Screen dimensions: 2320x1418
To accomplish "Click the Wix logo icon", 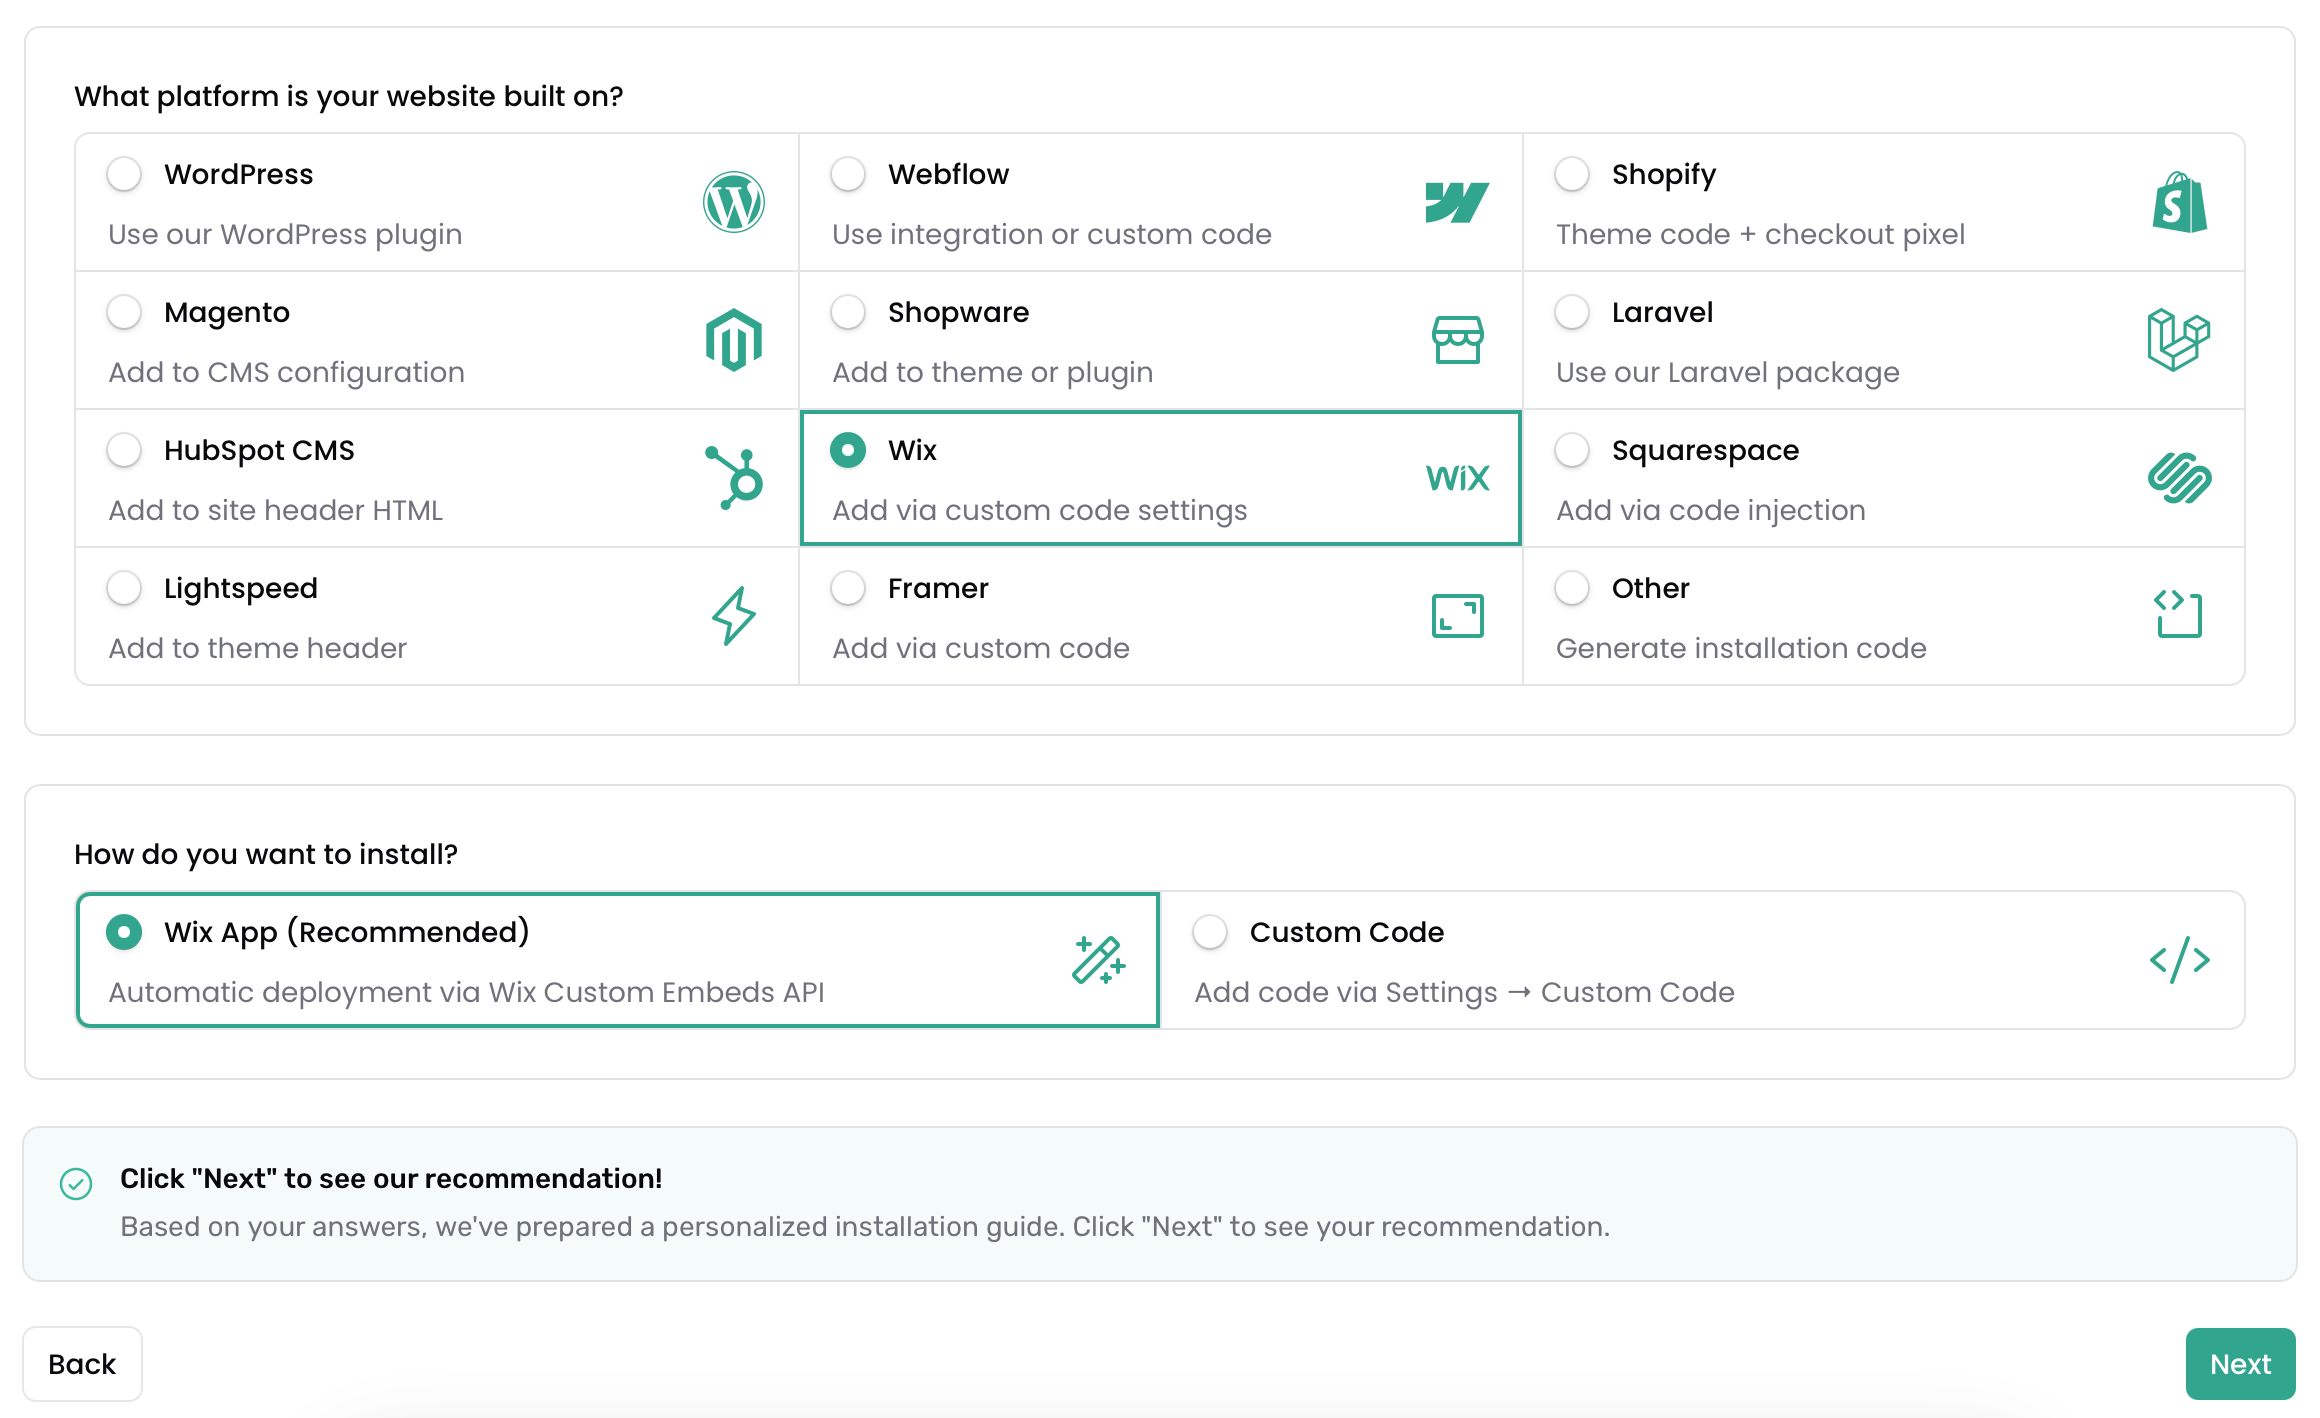I will pos(1457,478).
